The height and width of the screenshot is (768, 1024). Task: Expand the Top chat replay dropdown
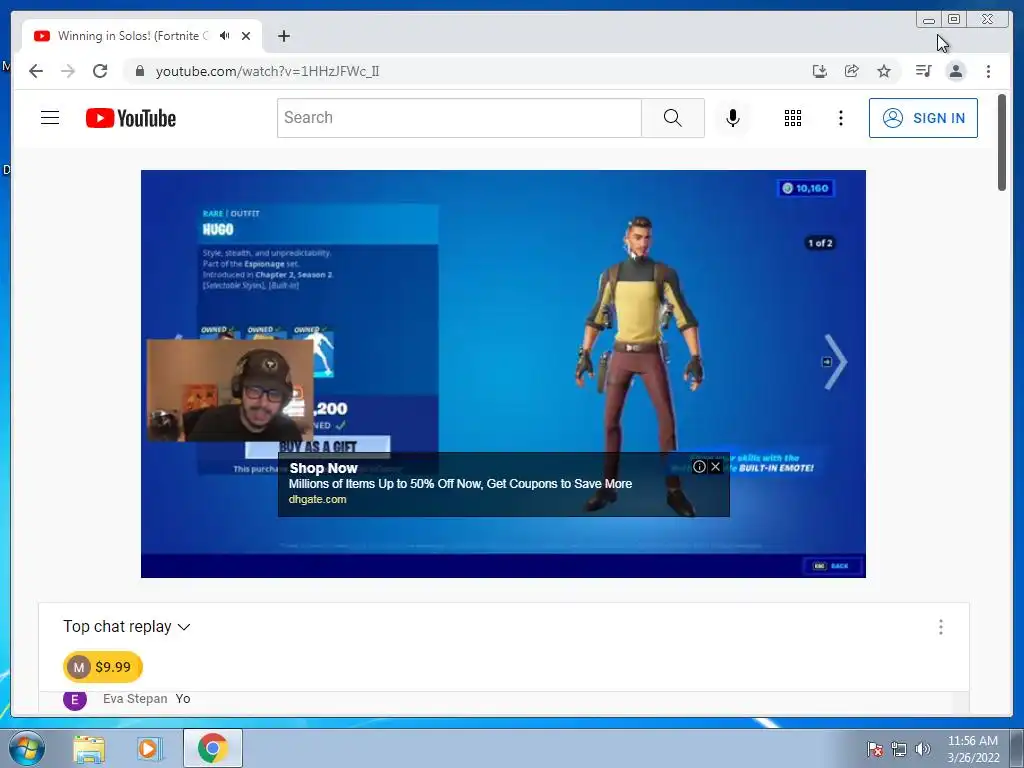[127, 626]
